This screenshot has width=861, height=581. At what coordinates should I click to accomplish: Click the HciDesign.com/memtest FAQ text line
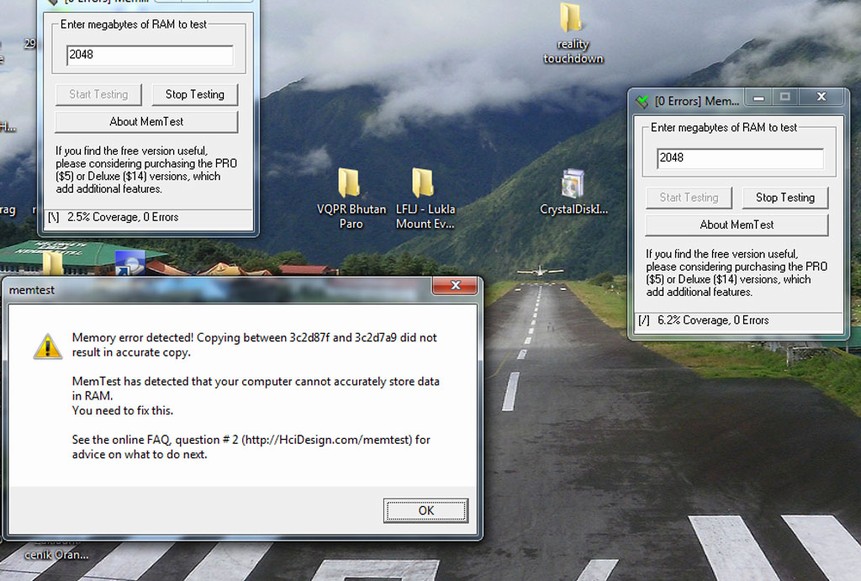[251, 447]
